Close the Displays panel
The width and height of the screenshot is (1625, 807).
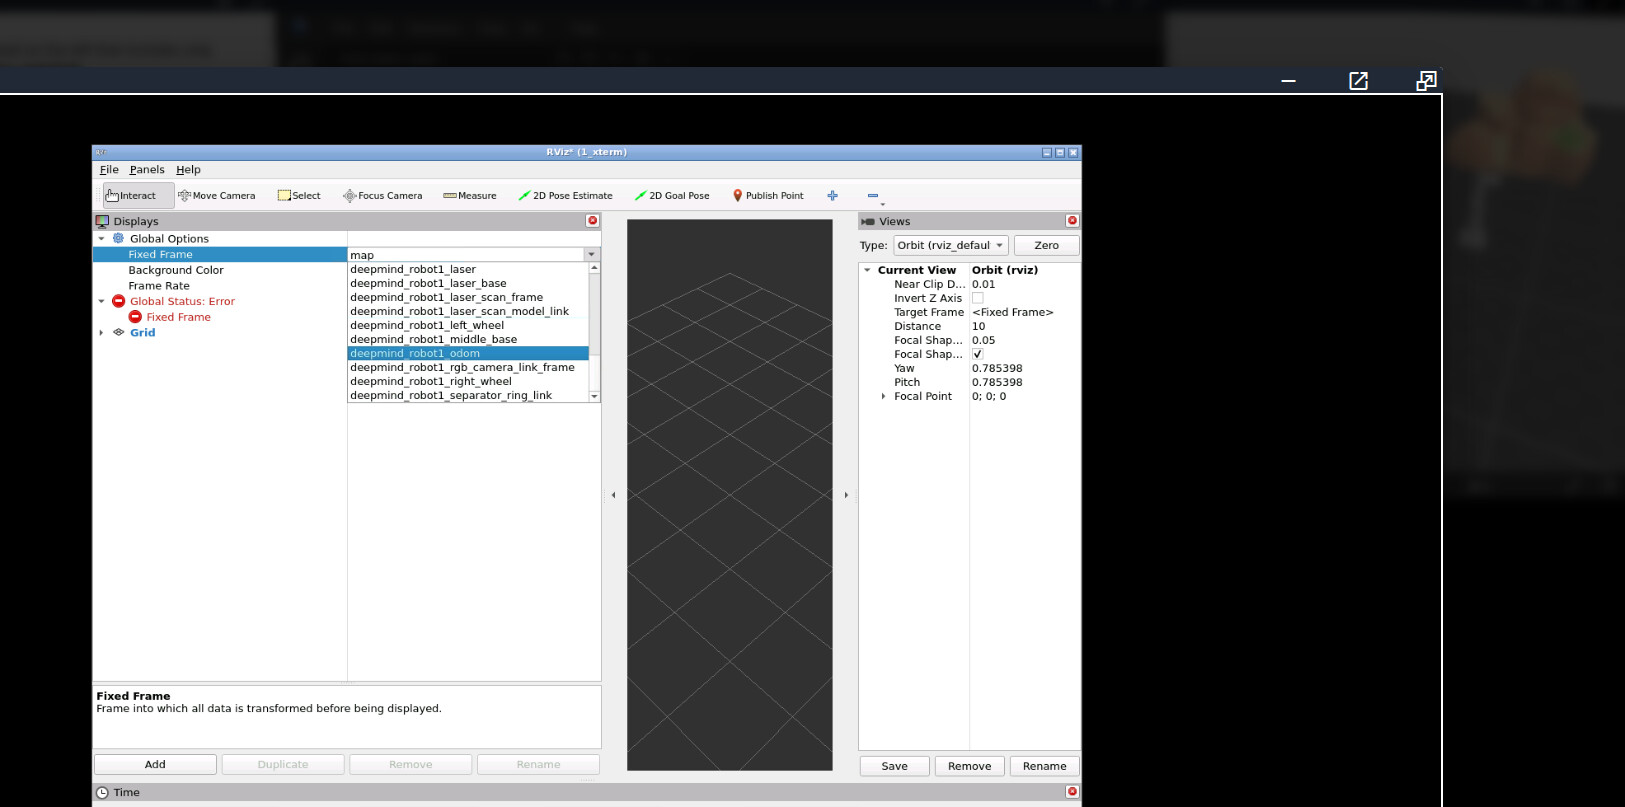click(592, 221)
